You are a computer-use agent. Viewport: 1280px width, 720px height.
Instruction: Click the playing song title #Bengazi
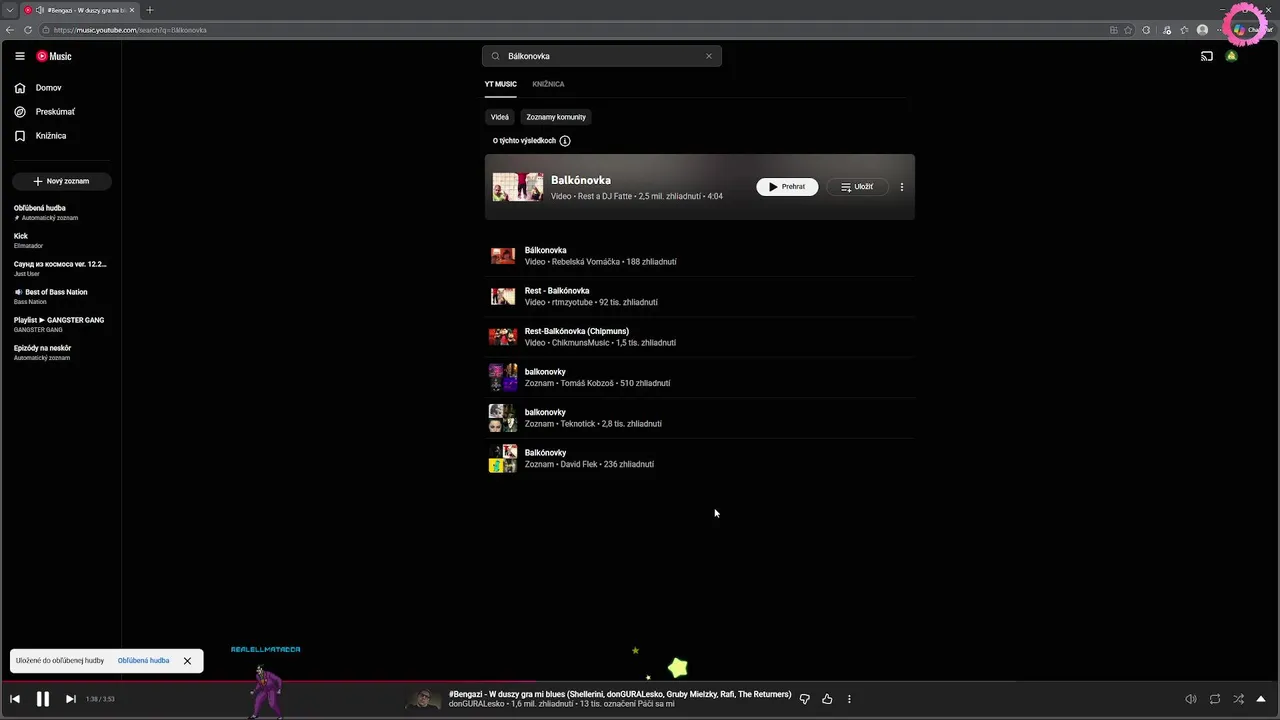pos(620,694)
